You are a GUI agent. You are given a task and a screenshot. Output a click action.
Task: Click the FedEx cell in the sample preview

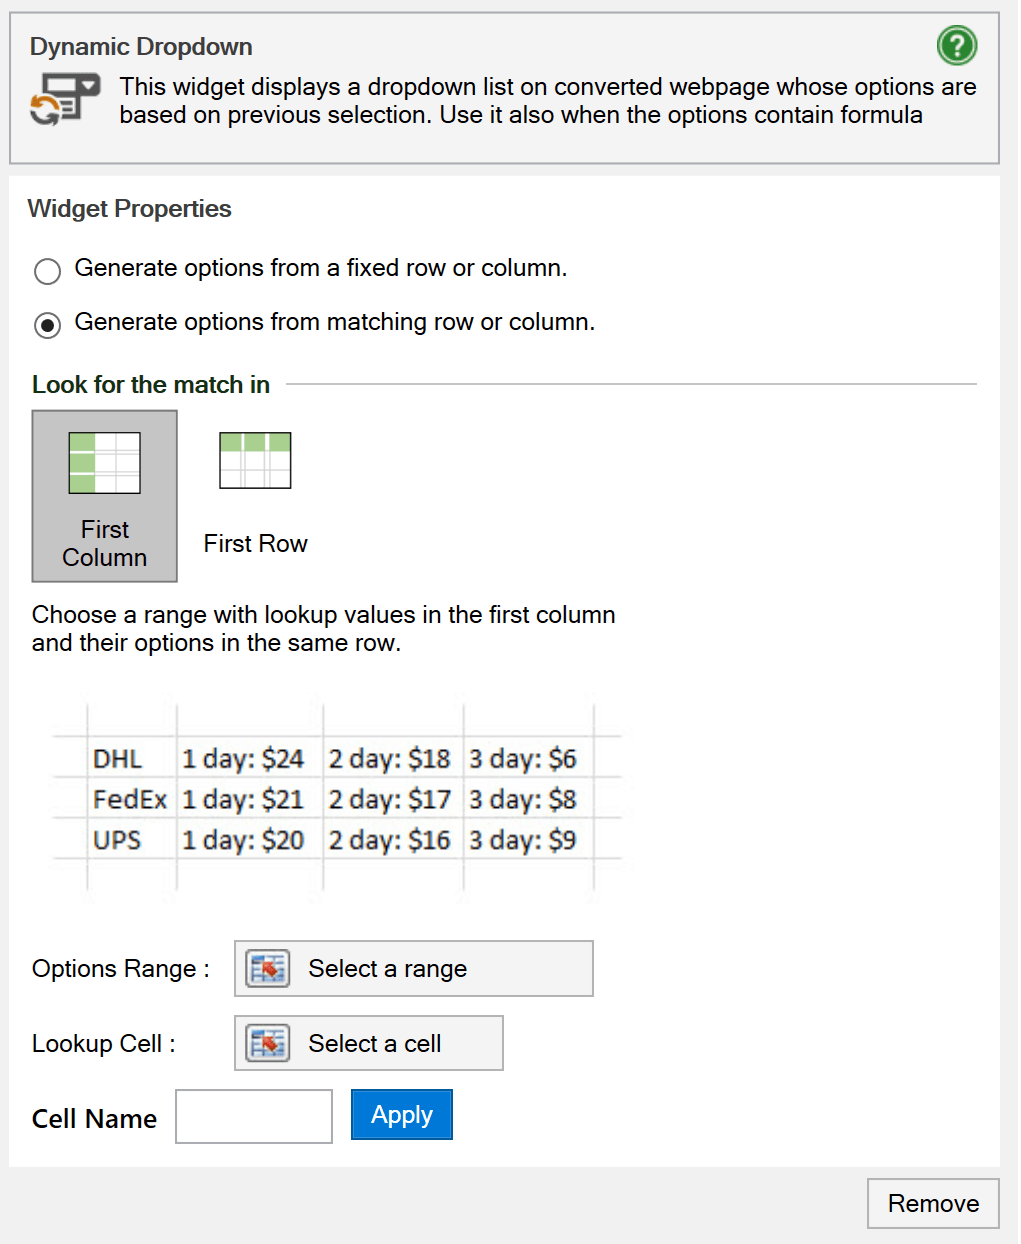click(129, 799)
